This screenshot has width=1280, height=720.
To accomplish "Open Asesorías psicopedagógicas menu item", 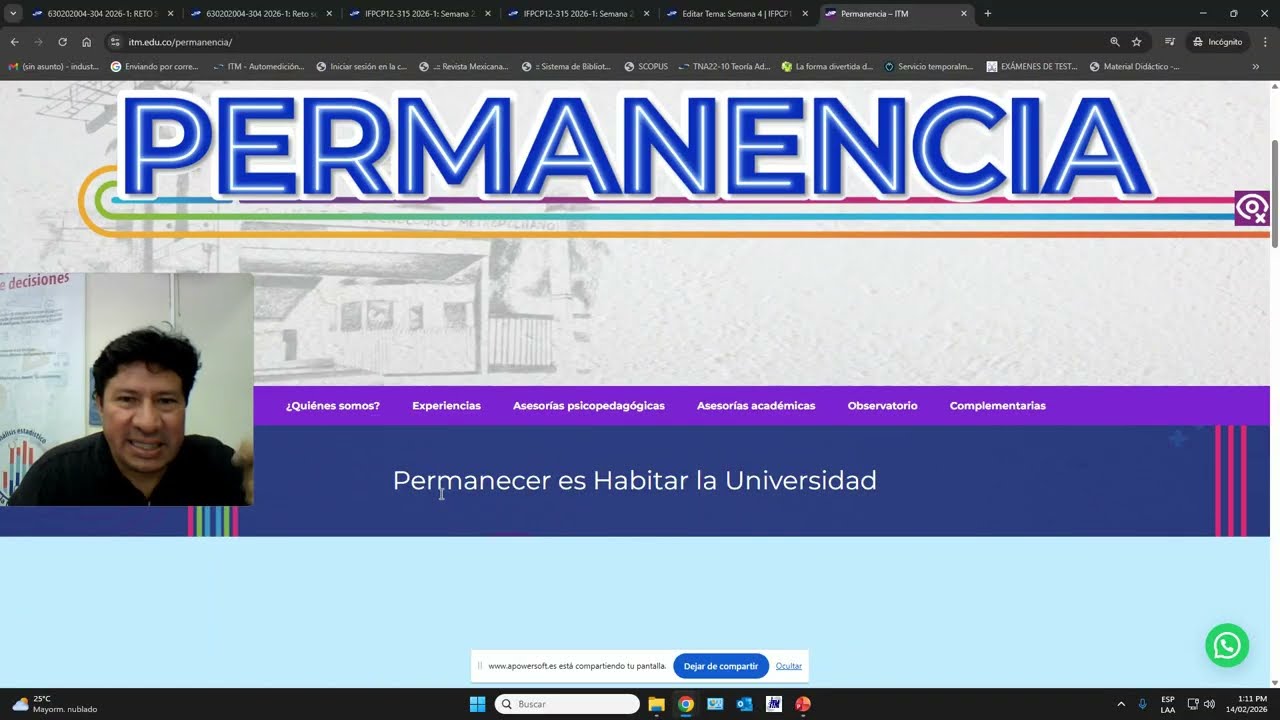I will tap(589, 406).
